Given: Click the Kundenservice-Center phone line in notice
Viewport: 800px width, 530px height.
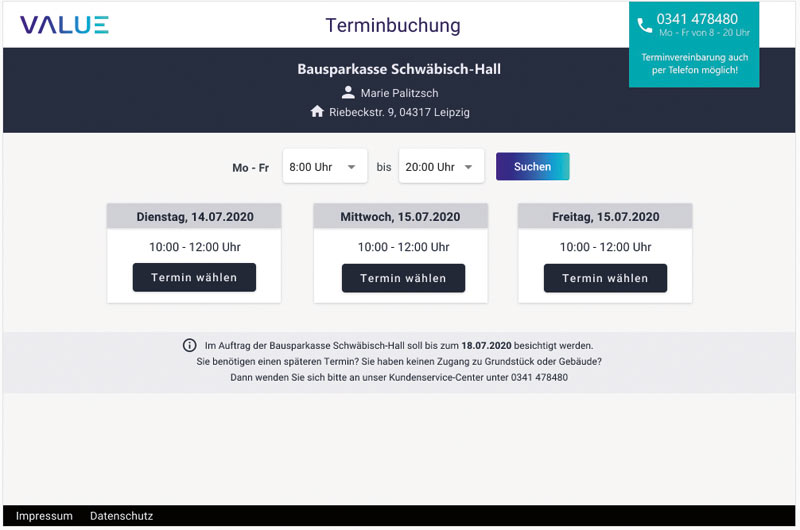Looking at the screenshot, I should point(399,377).
